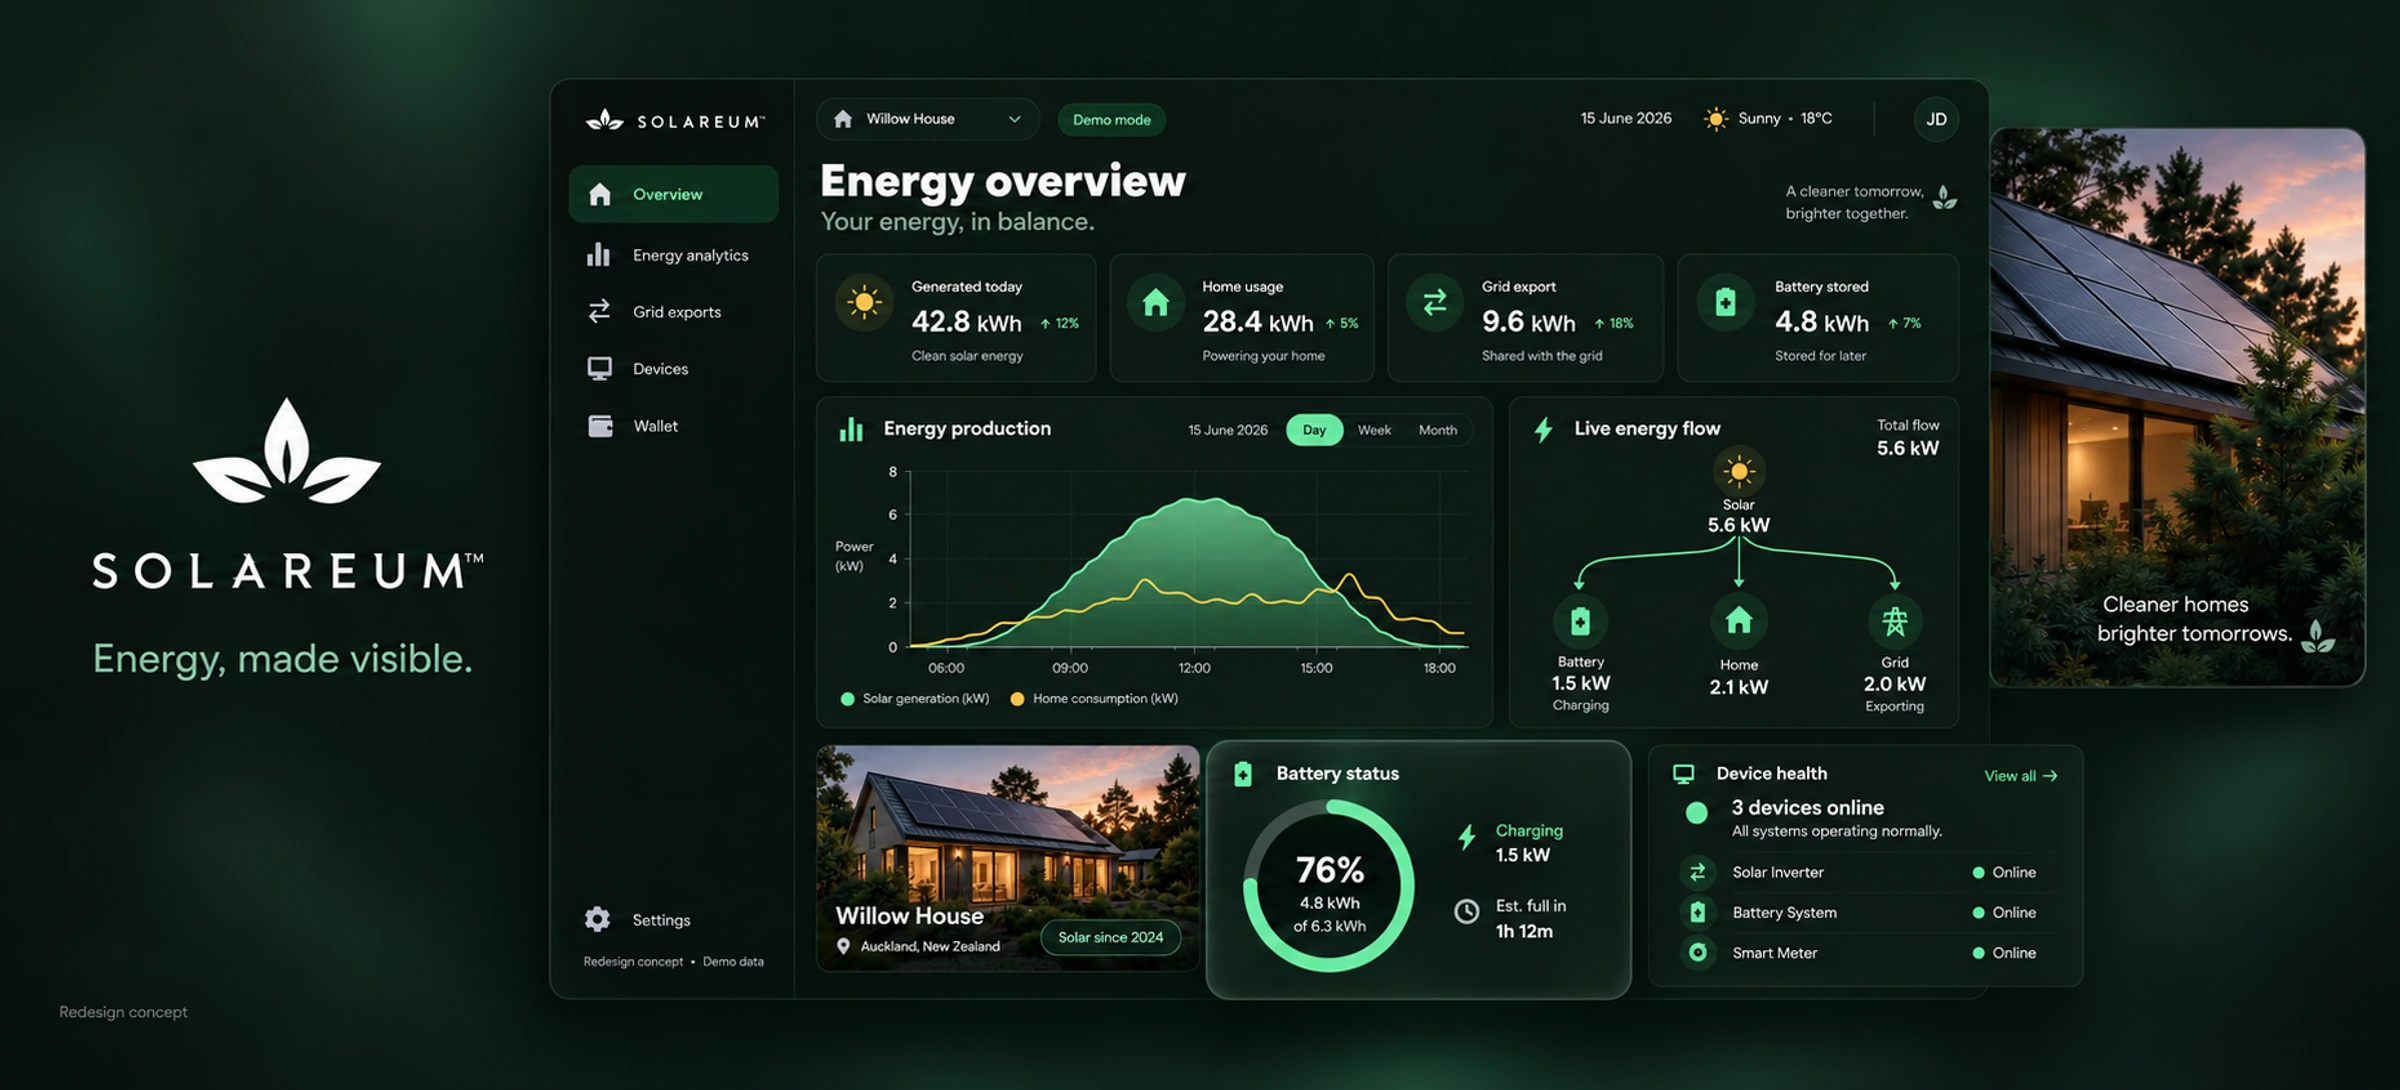
Task: Click the Solar node in live energy flow
Action: [1739, 471]
